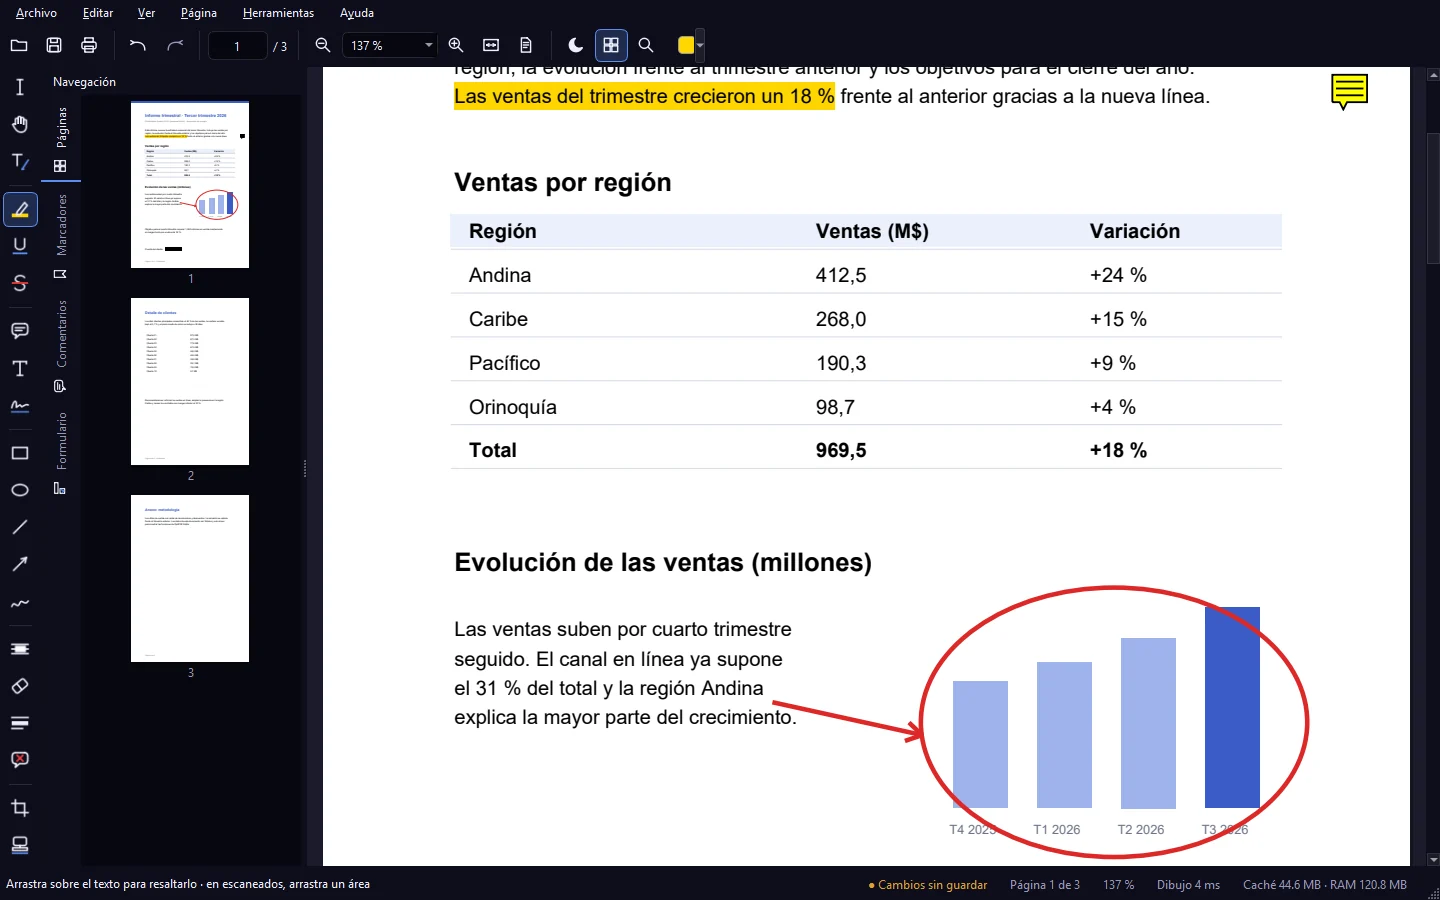
Task: Activate the edit text tool
Action: click(20, 161)
